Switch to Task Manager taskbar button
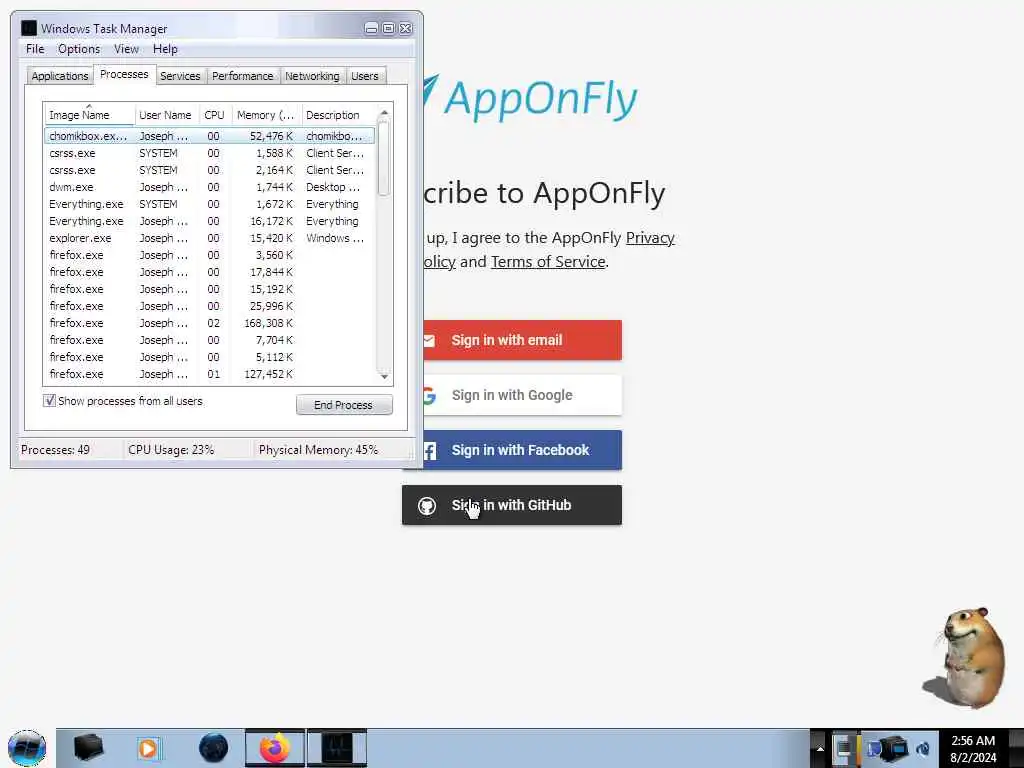This screenshot has width=1024, height=768. (x=337, y=748)
